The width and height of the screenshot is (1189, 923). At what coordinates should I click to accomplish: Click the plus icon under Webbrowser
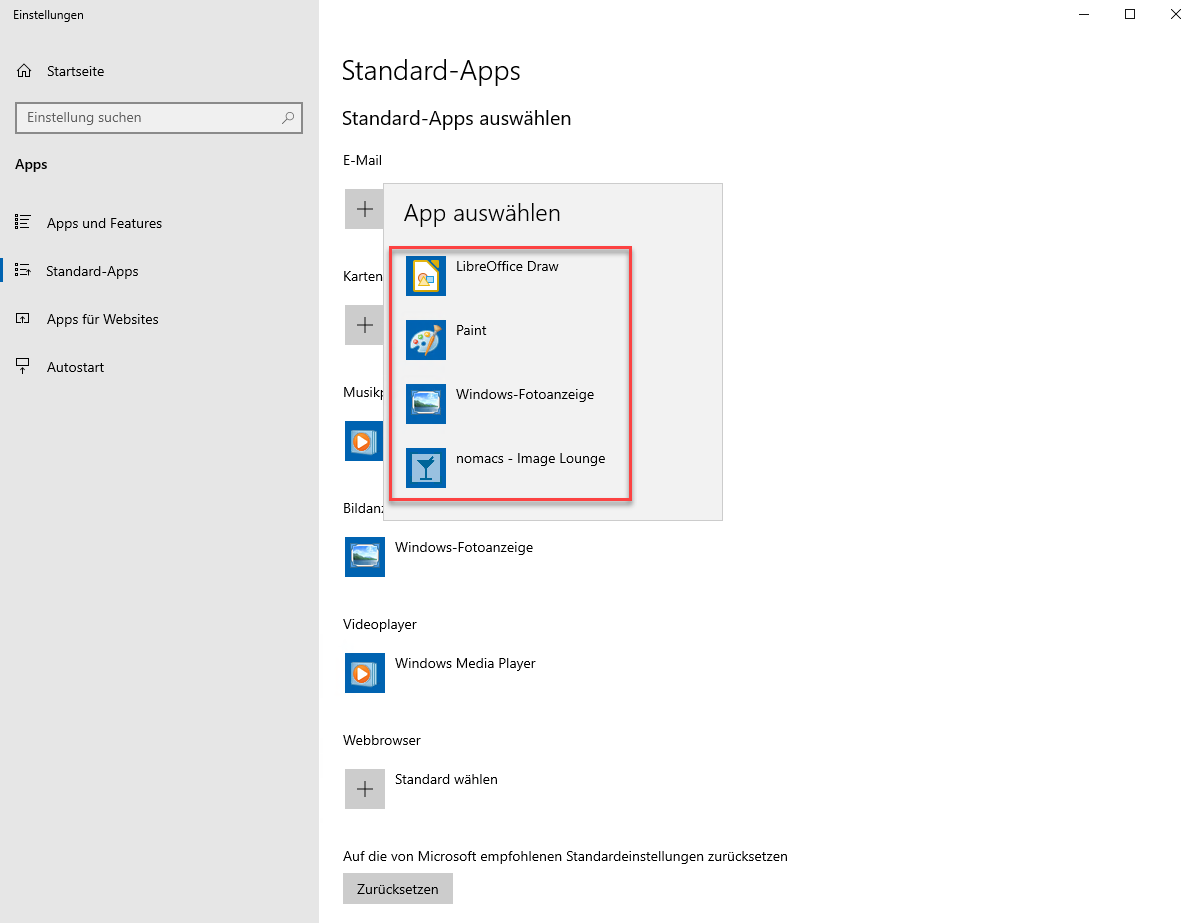tap(365, 789)
